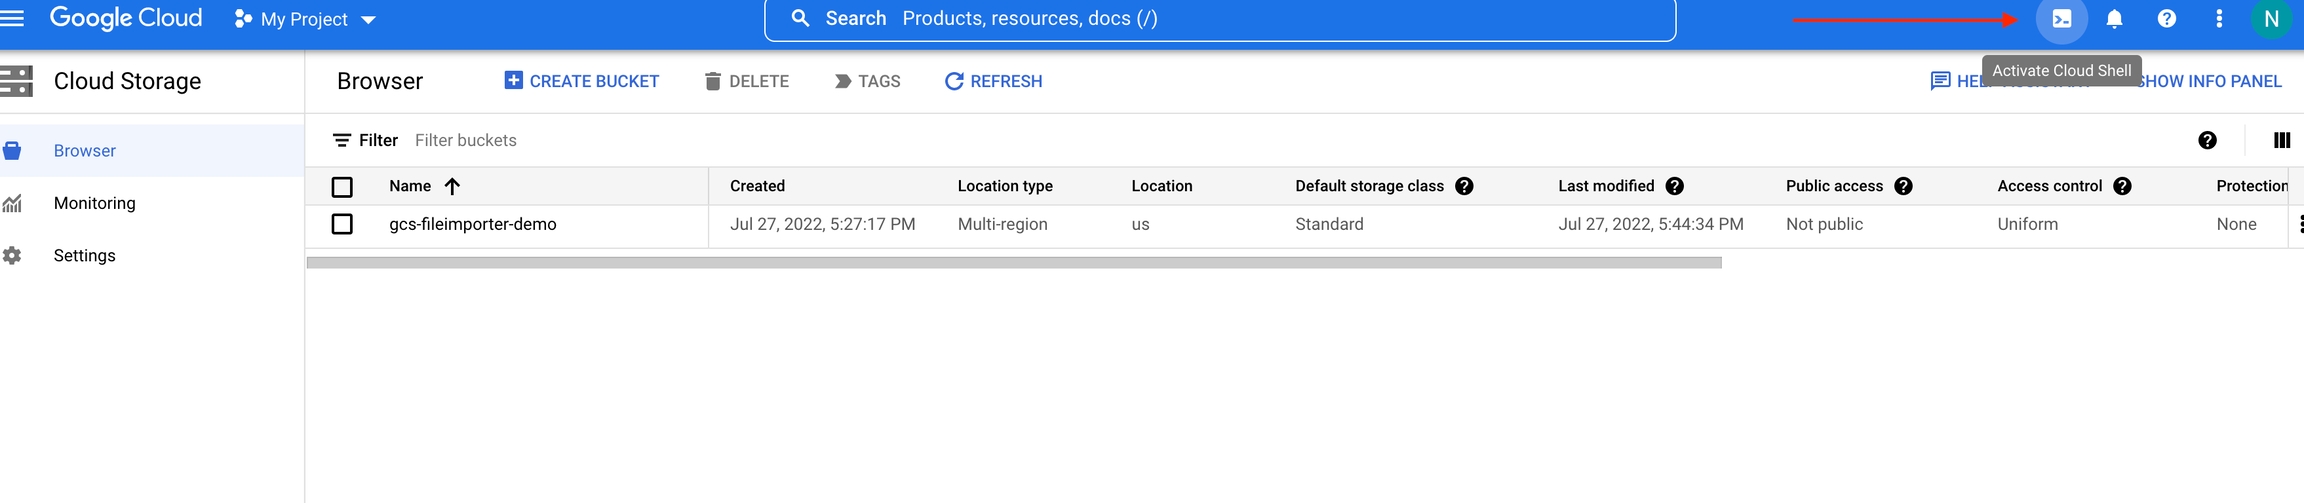The image size is (2304, 503).
Task: Open the account avatar menu
Action: 2271,19
